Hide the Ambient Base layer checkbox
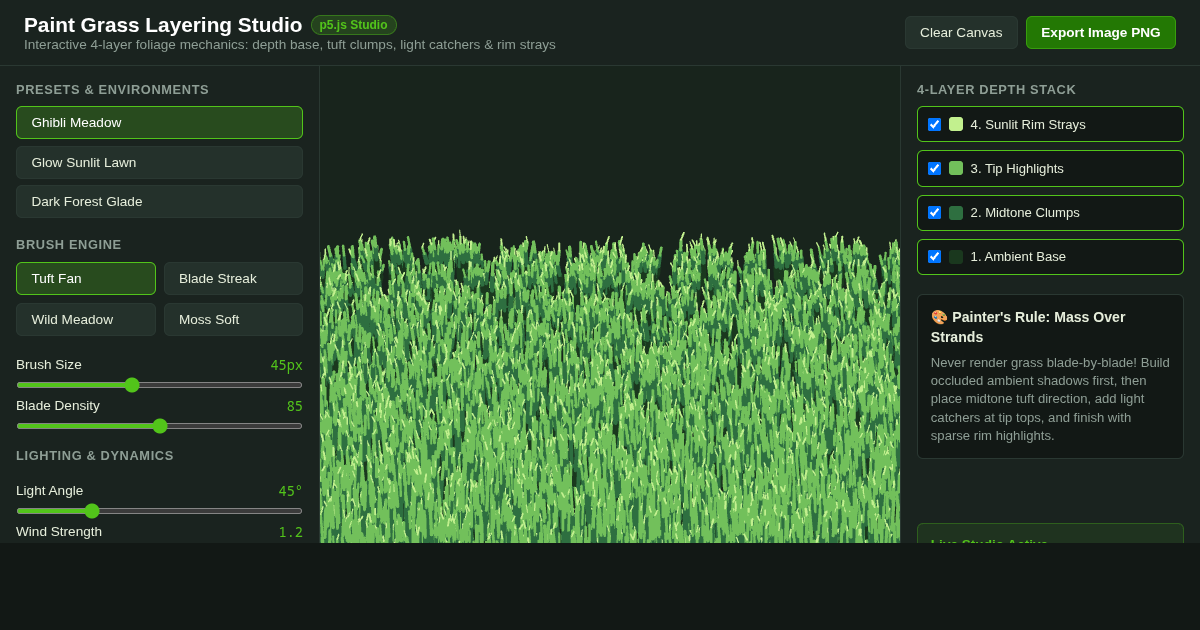Viewport: 1200px width, 630px height. point(934,256)
